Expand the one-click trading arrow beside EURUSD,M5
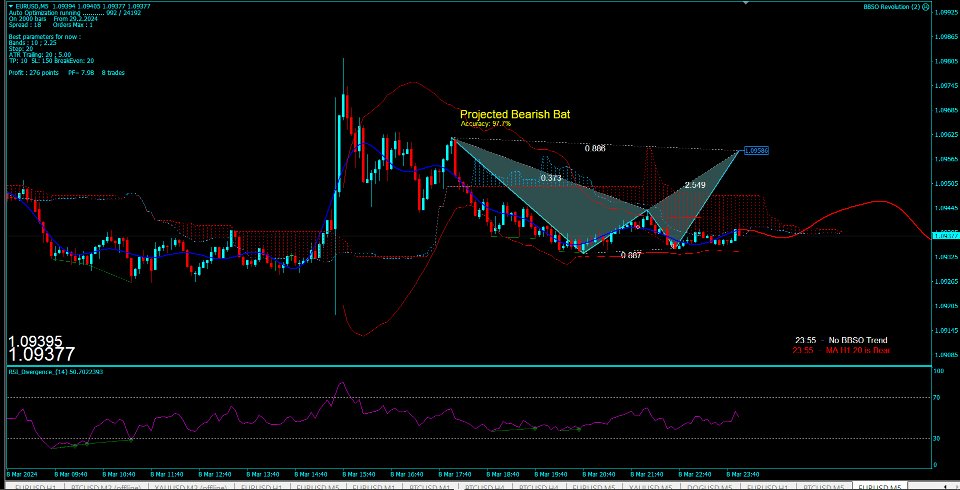 point(11,6)
